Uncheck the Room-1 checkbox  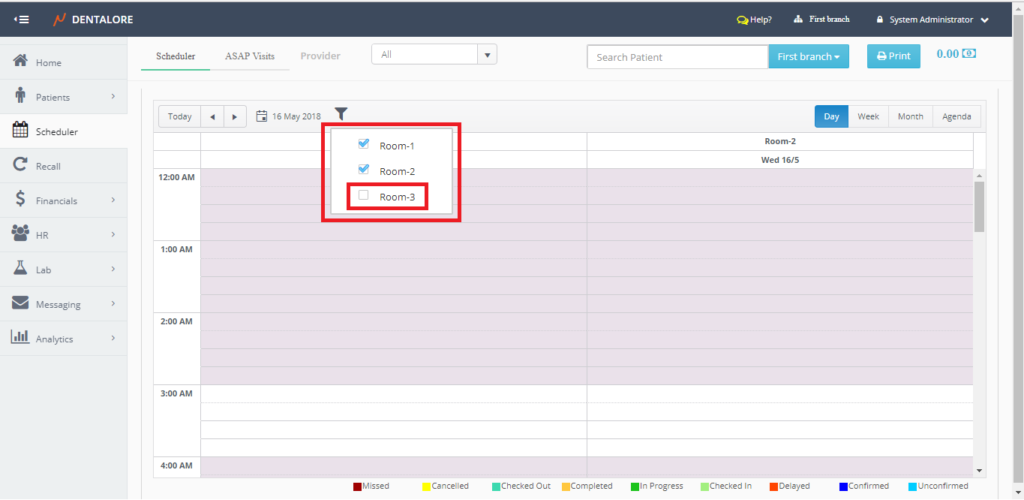pyautogui.click(x=364, y=144)
